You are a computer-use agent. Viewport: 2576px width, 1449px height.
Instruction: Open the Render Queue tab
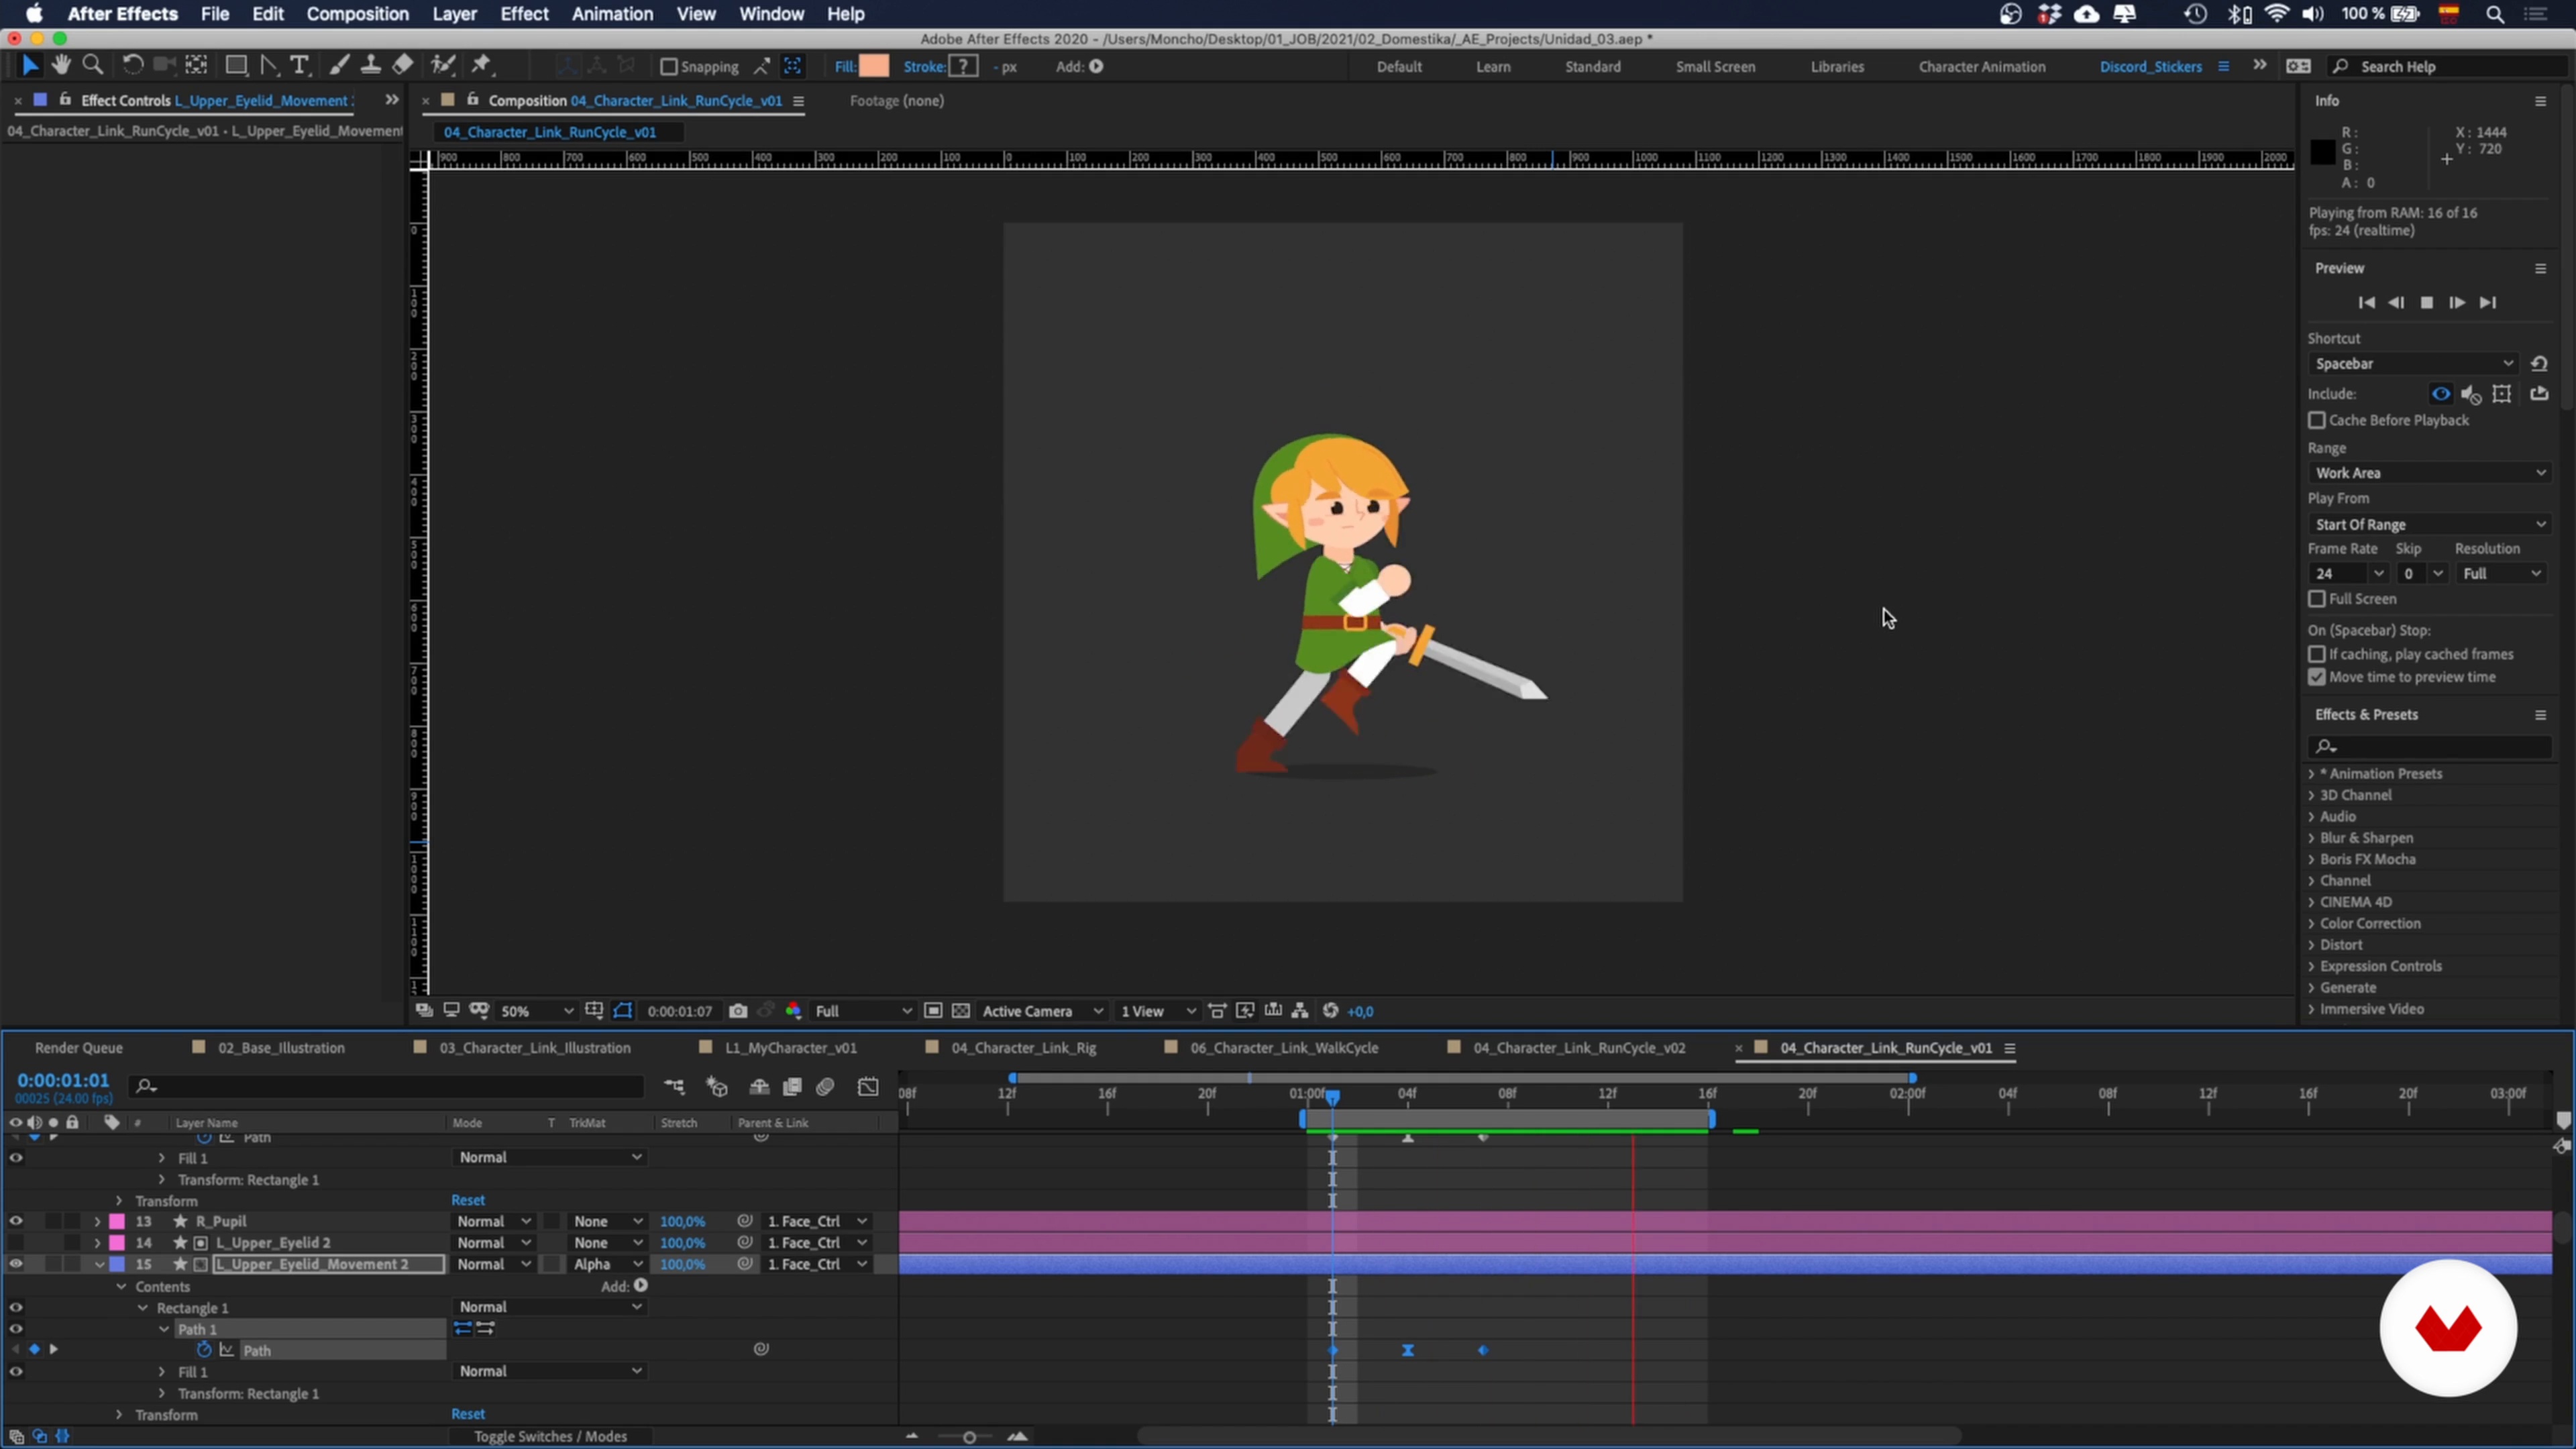tap(78, 1048)
